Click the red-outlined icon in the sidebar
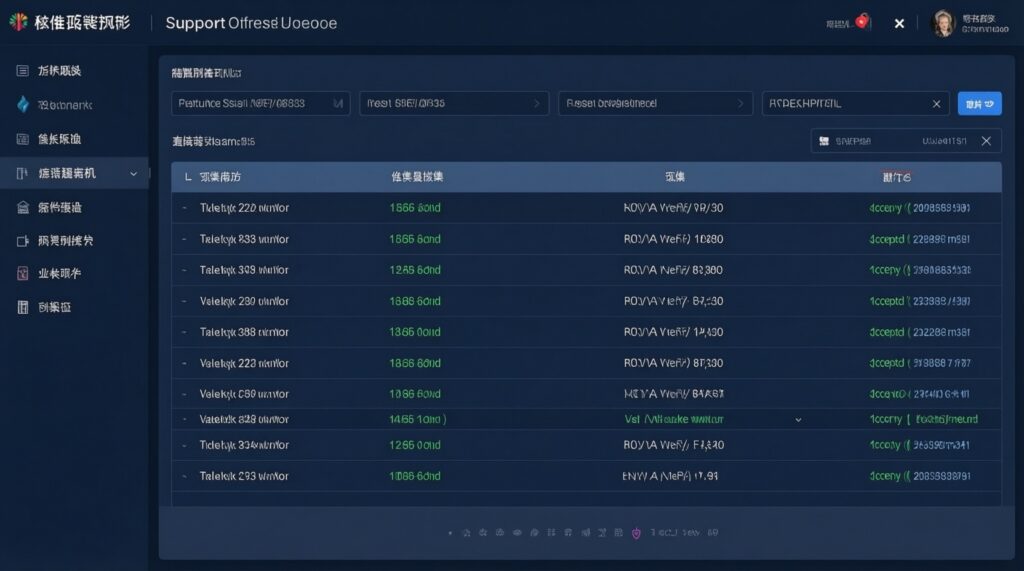 [x=23, y=273]
